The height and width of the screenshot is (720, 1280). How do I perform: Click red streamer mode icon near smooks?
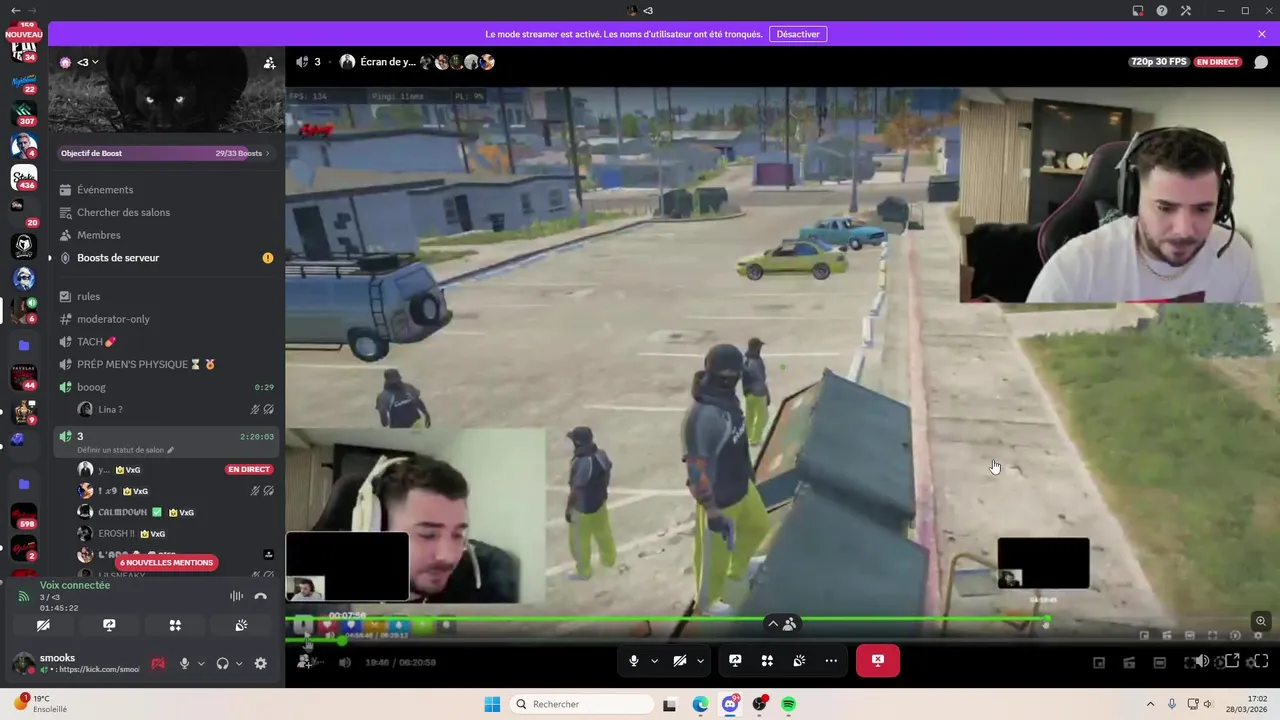click(158, 663)
